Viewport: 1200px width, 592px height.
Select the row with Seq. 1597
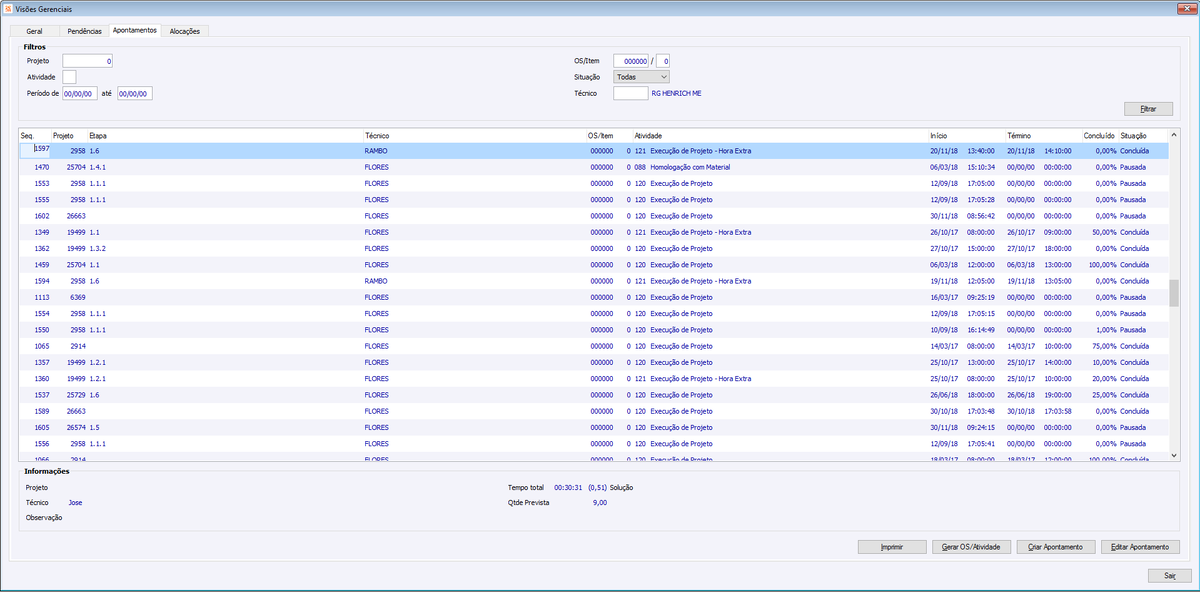pyautogui.click(x=594, y=151)
